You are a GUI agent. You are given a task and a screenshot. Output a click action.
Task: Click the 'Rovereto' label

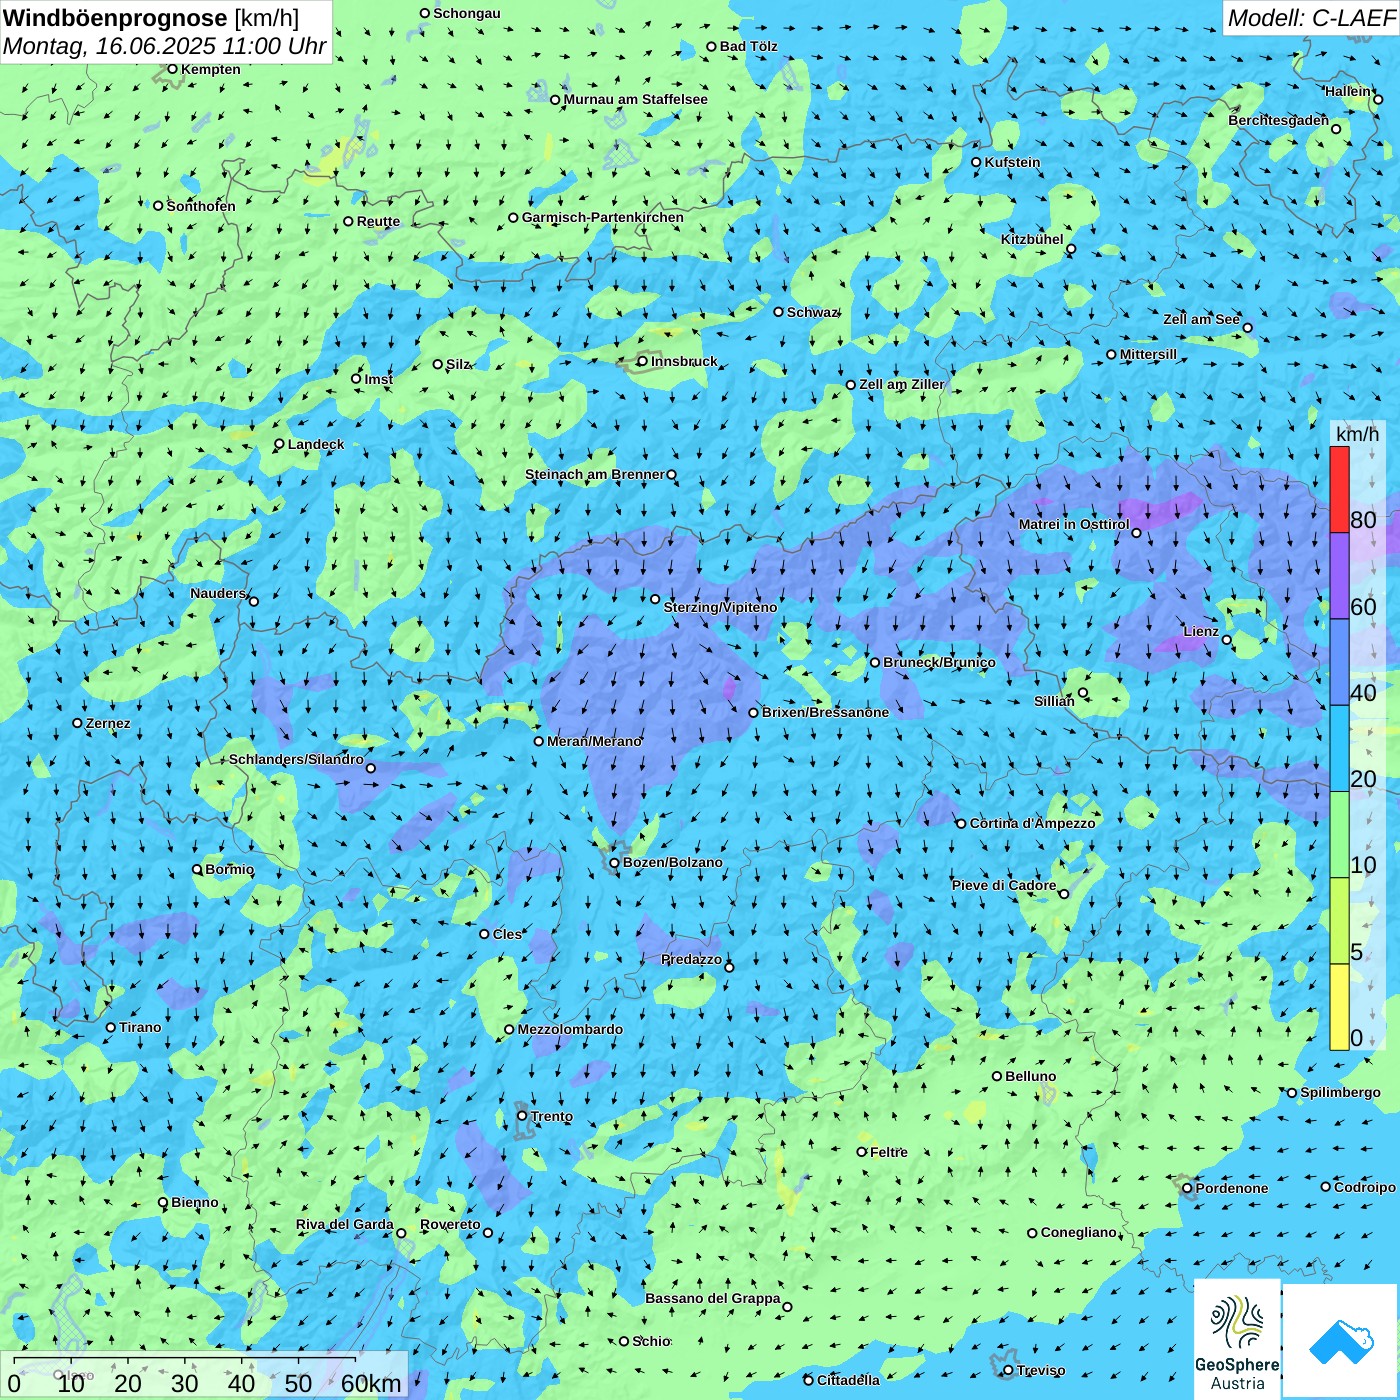(x=450, y=1224)
